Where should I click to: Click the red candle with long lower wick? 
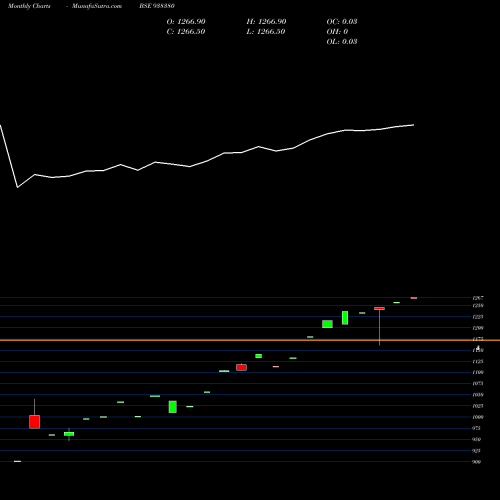(379, 309)
